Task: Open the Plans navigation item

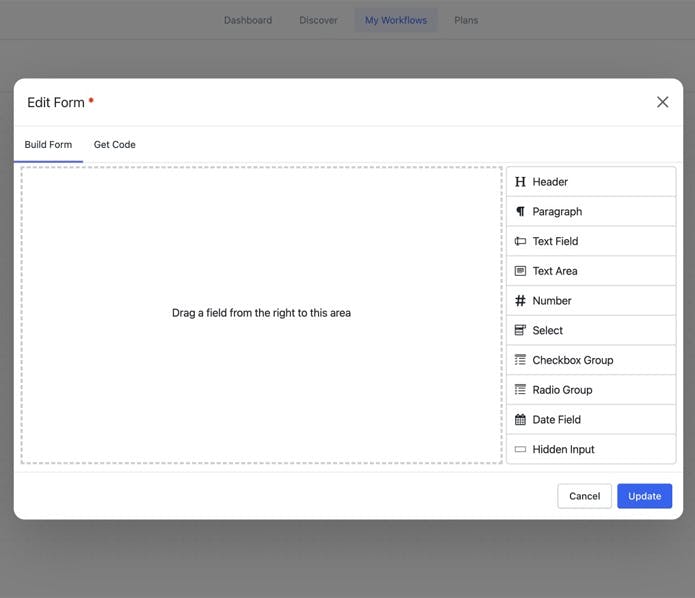Action: (x=466, y=20)
